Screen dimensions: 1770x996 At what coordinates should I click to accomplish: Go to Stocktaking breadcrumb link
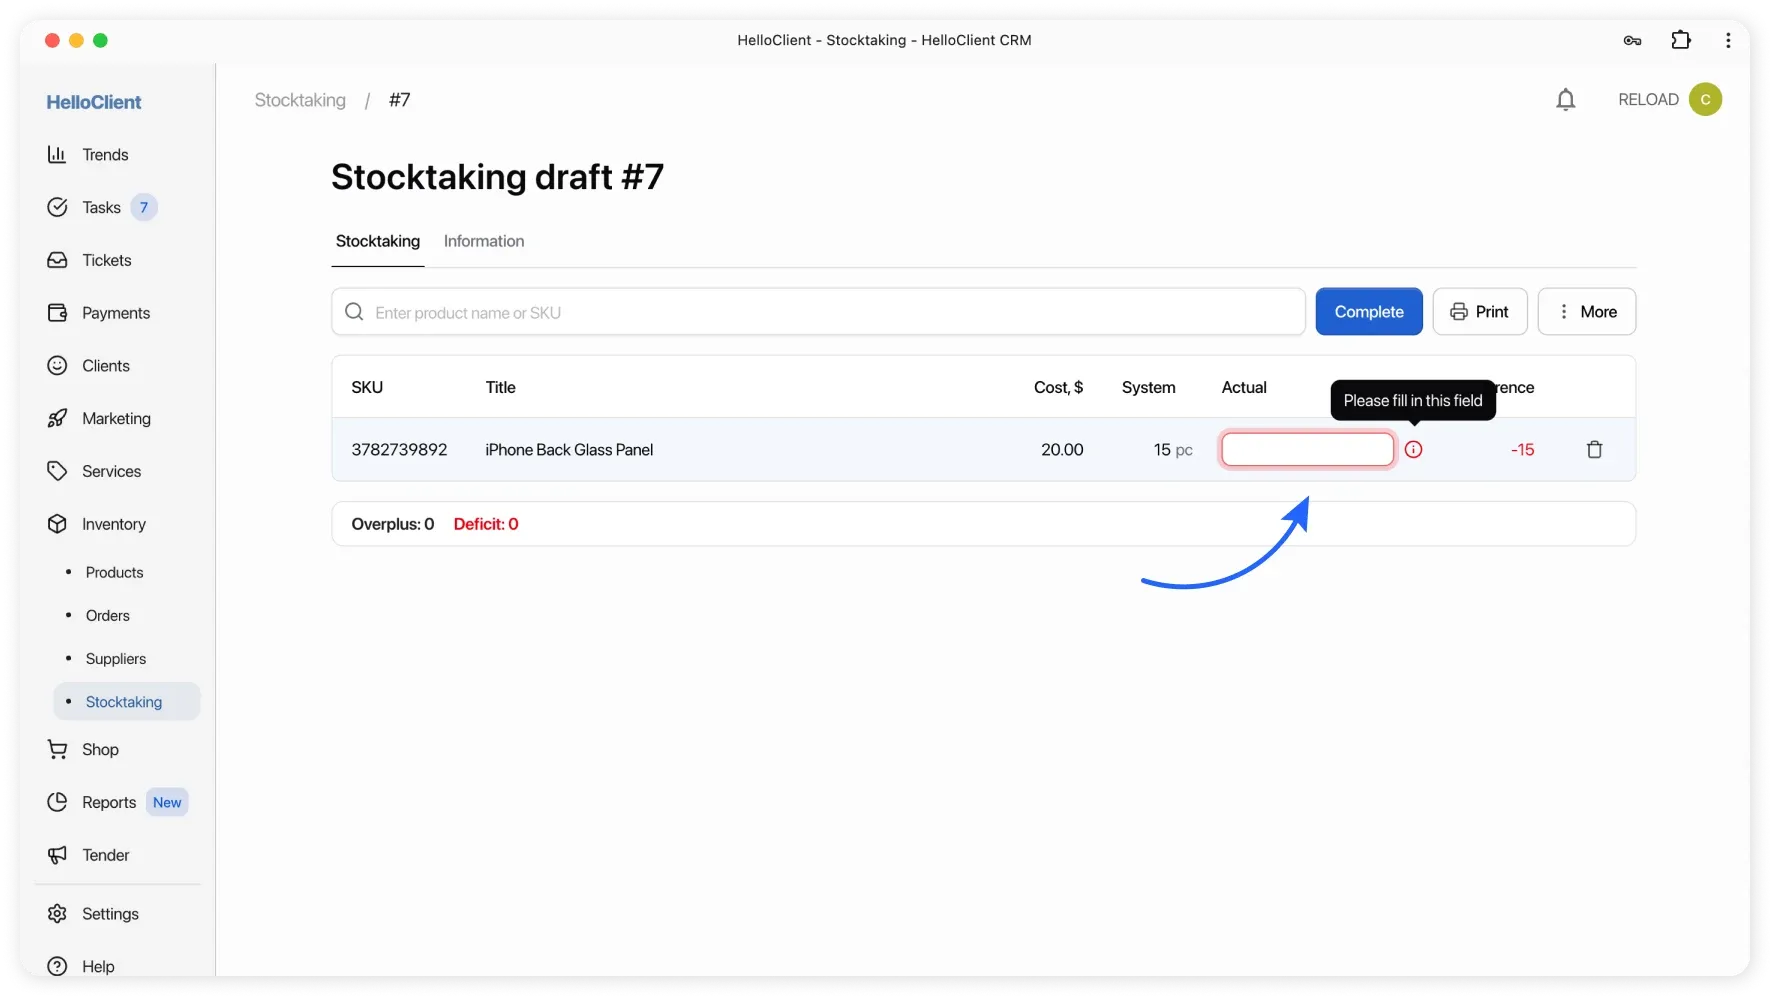pos(300,100)
